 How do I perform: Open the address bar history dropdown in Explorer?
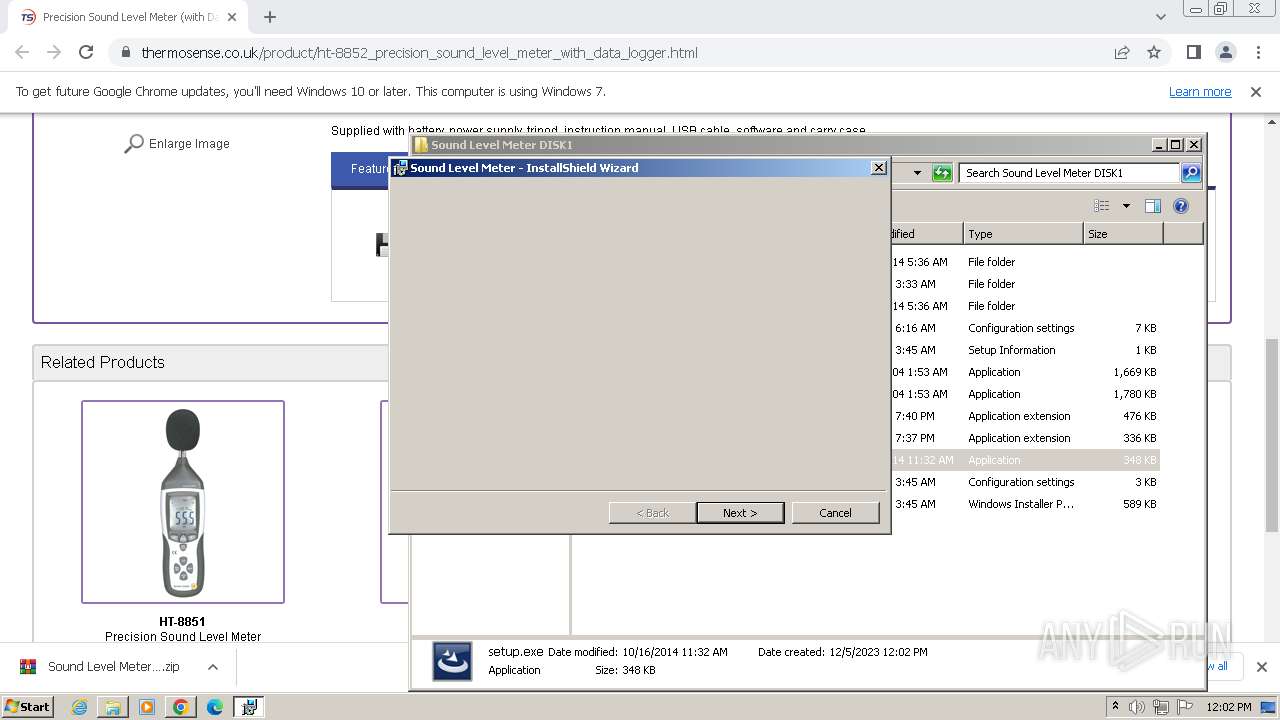point(917,173)
